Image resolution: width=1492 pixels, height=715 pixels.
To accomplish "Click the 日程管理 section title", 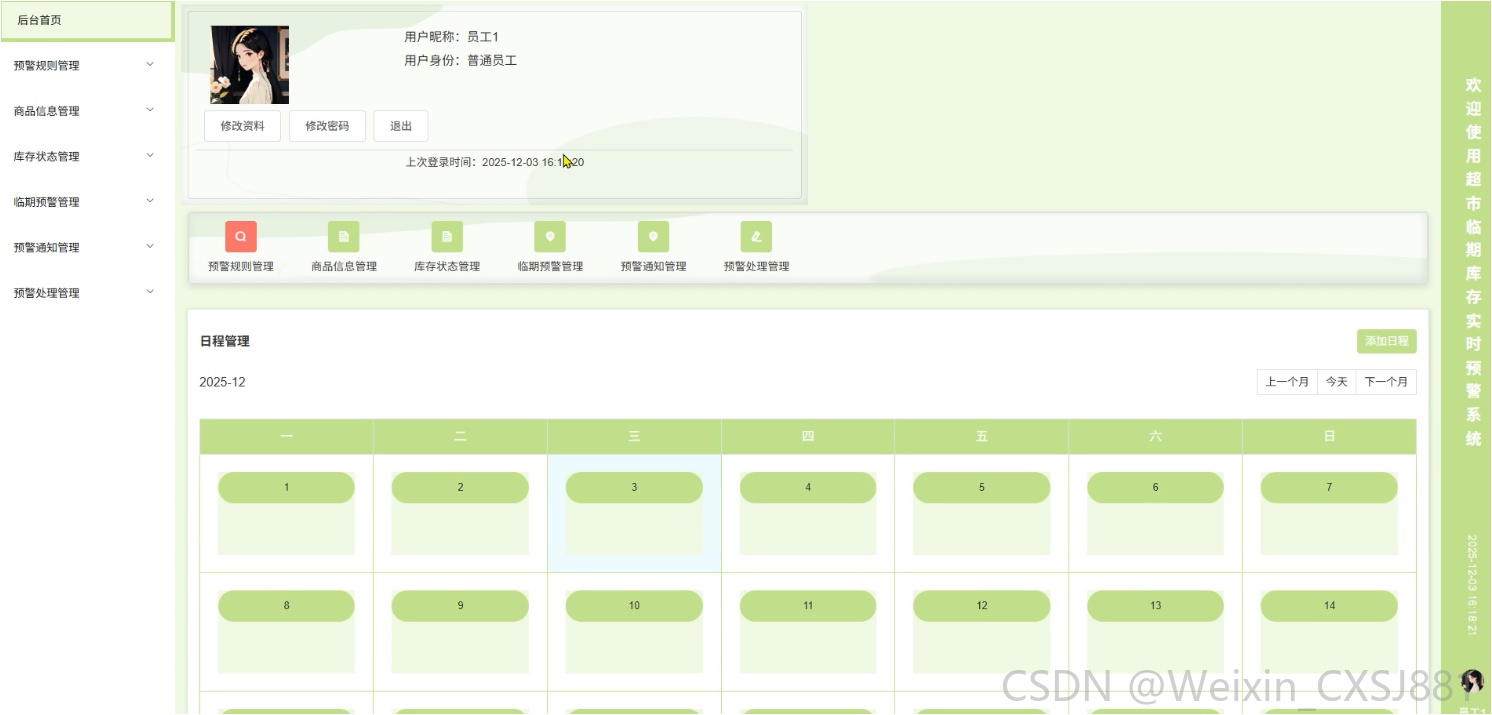I will pyautogui.click(x=225, y=341).
